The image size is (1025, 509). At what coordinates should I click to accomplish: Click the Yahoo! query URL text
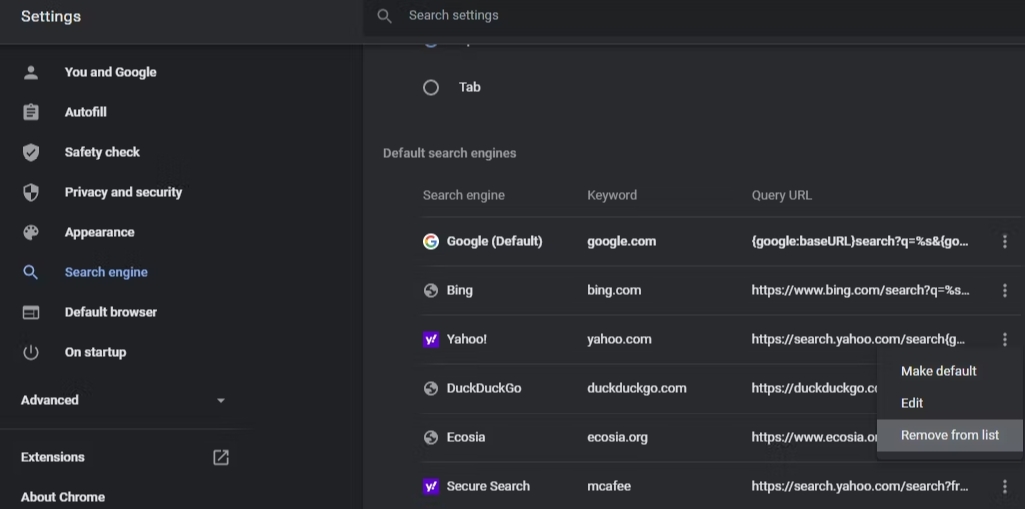click(858, 340)
